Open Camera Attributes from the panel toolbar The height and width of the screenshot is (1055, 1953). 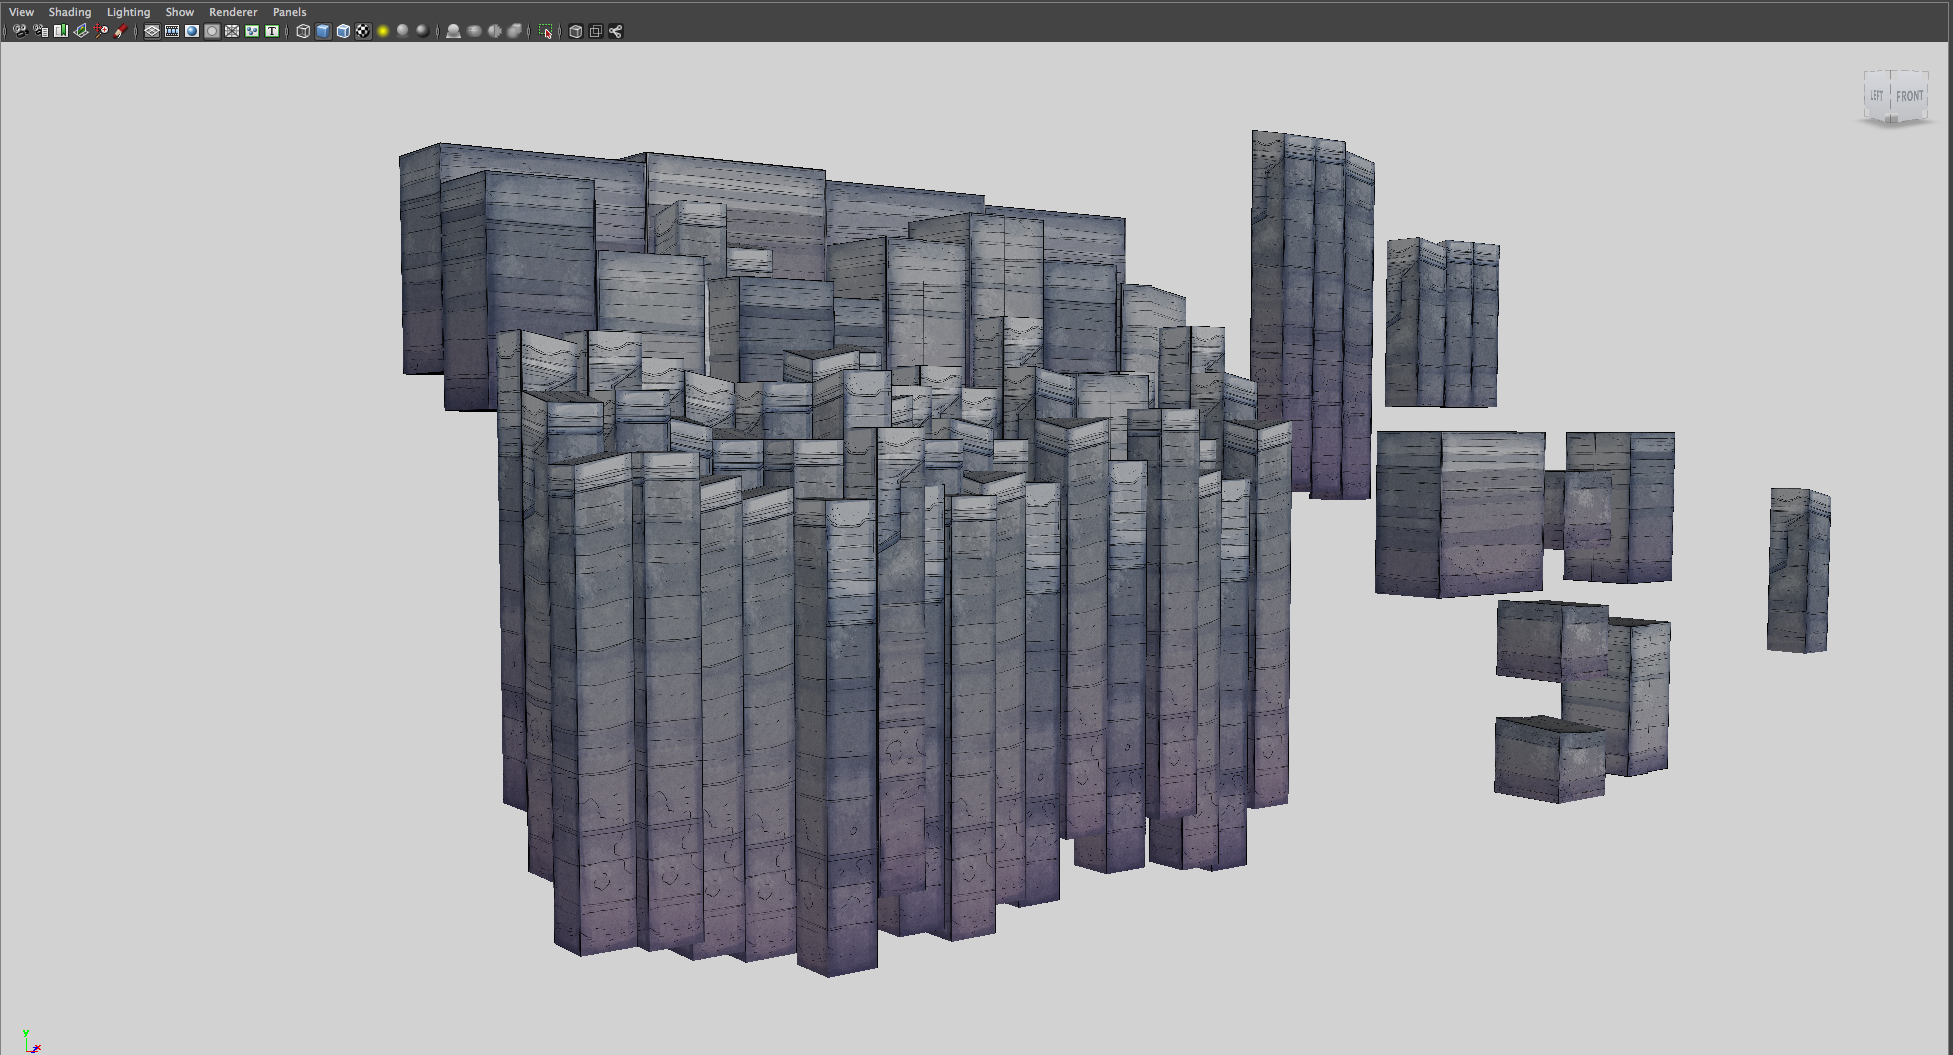tap(41, 31)
